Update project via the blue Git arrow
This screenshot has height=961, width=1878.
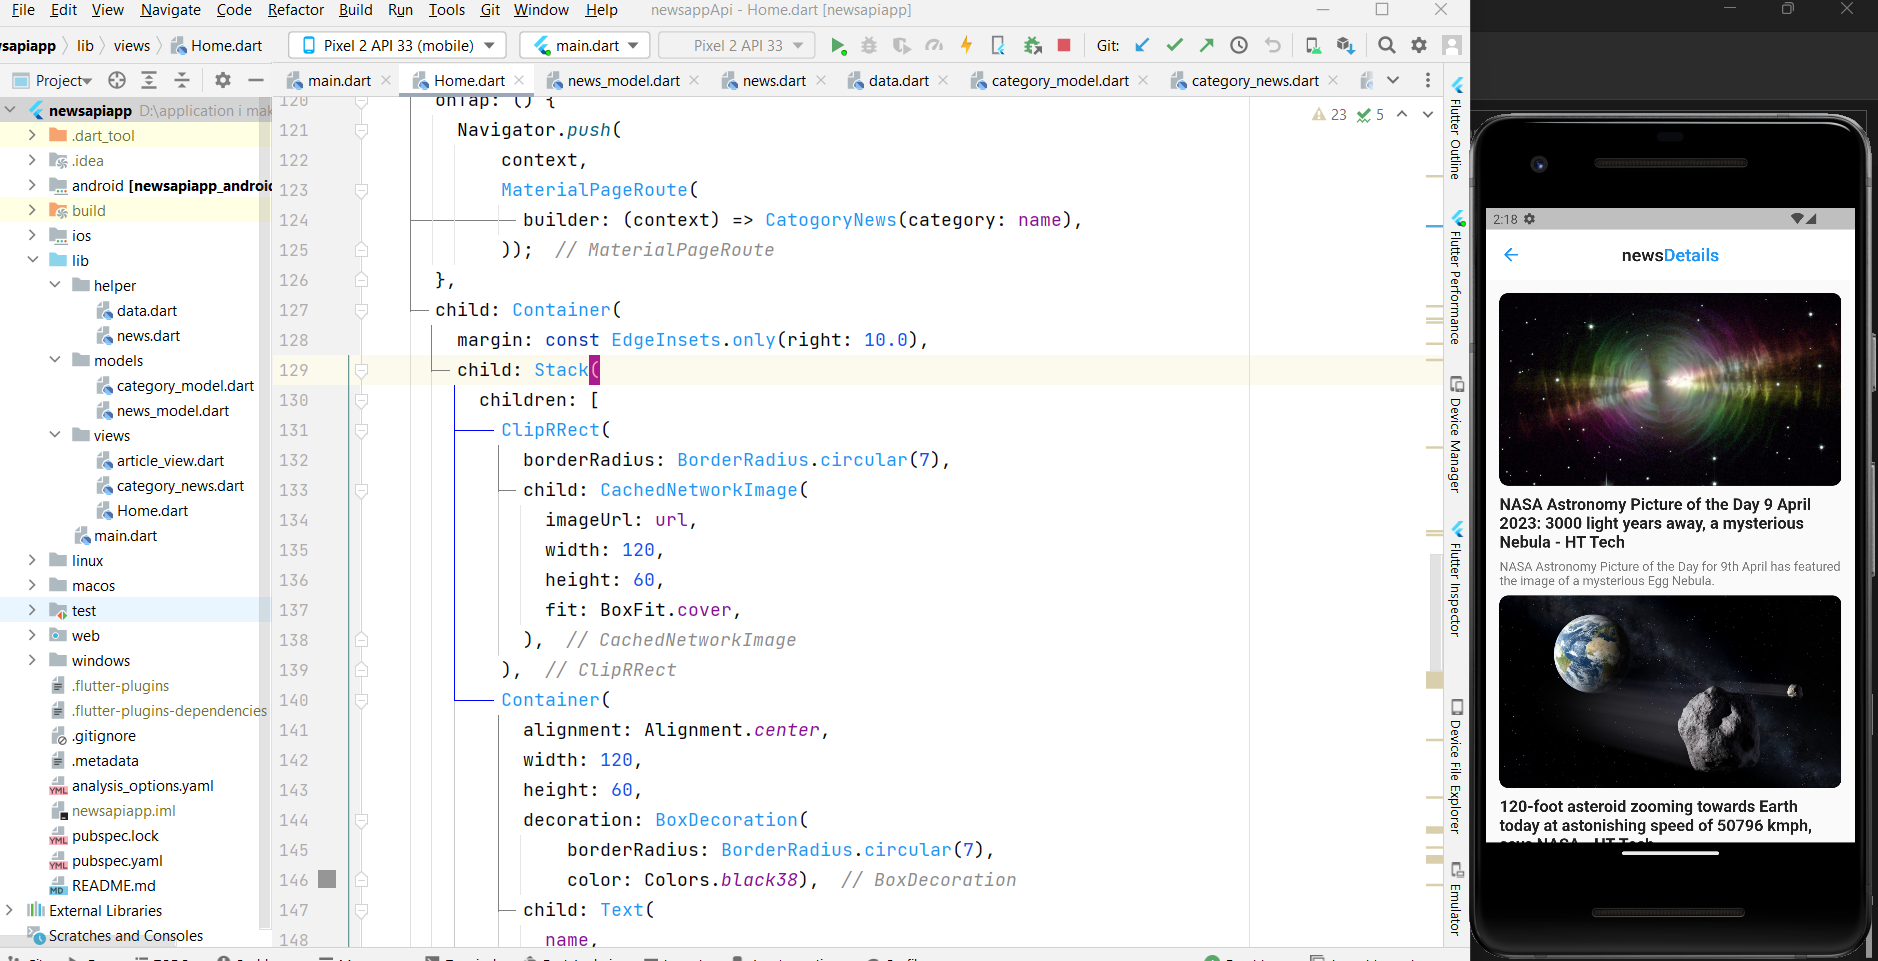(1141, 45)
